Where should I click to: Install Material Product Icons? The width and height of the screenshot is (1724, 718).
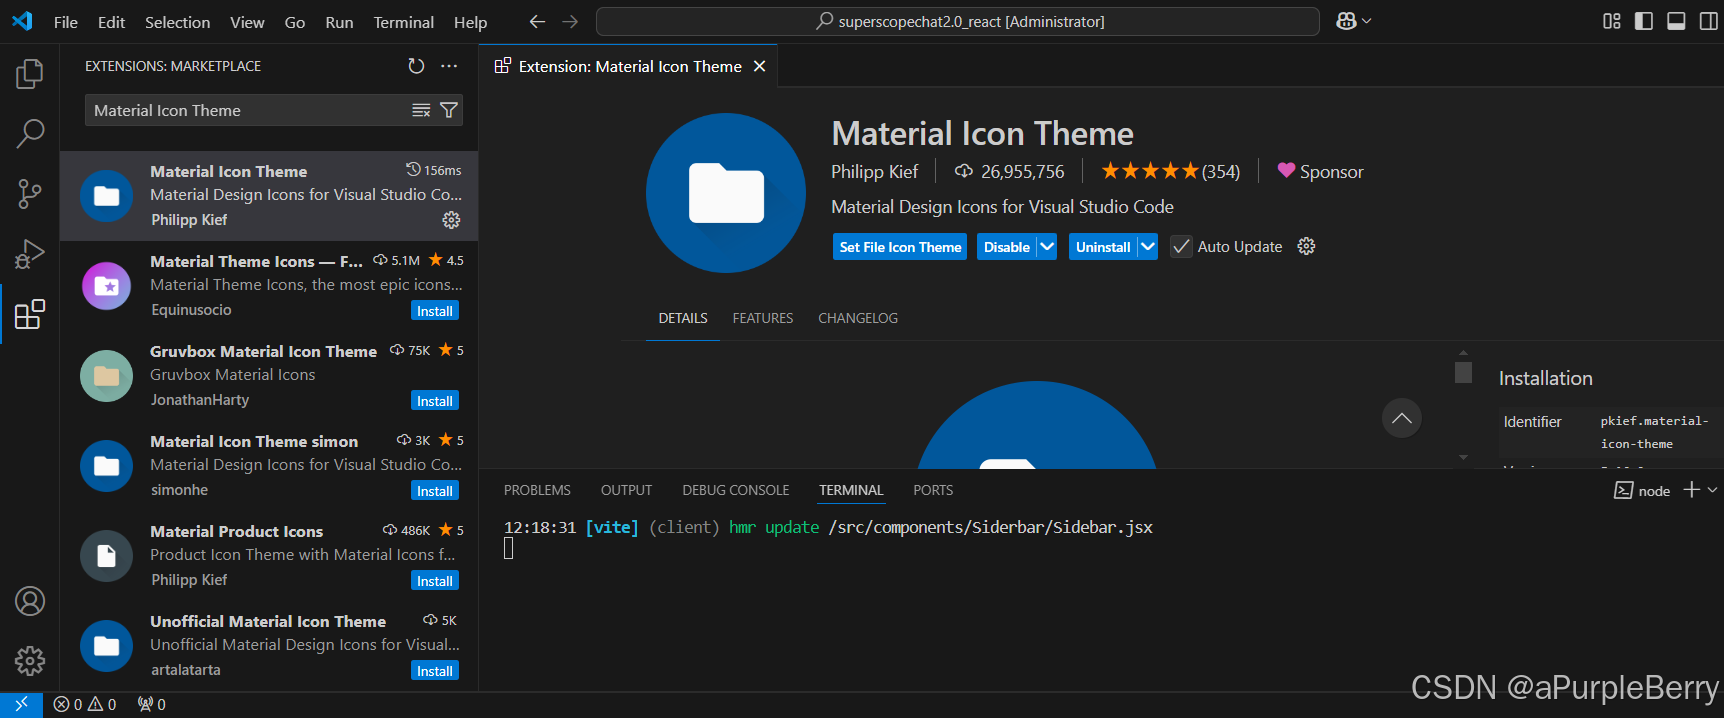coord(435,581)
